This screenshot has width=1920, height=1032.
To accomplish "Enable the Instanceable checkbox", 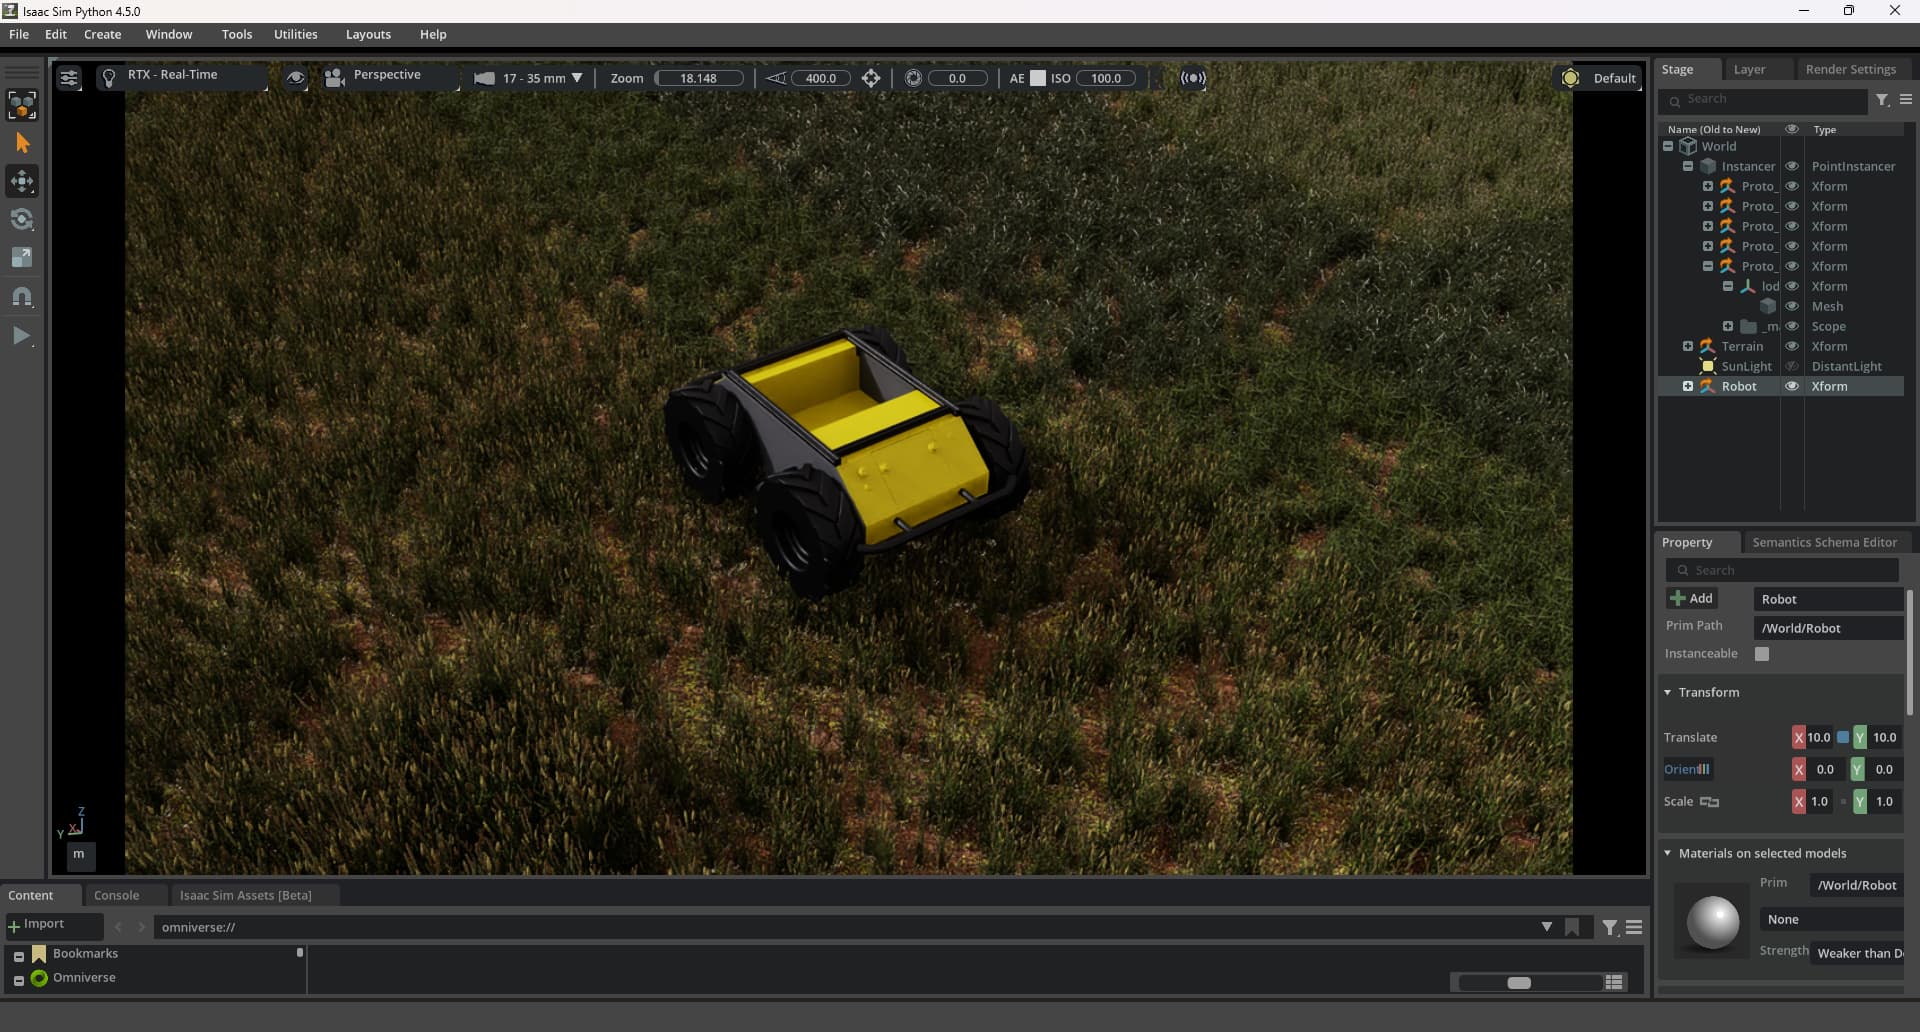I will (x=1762, y=654).
